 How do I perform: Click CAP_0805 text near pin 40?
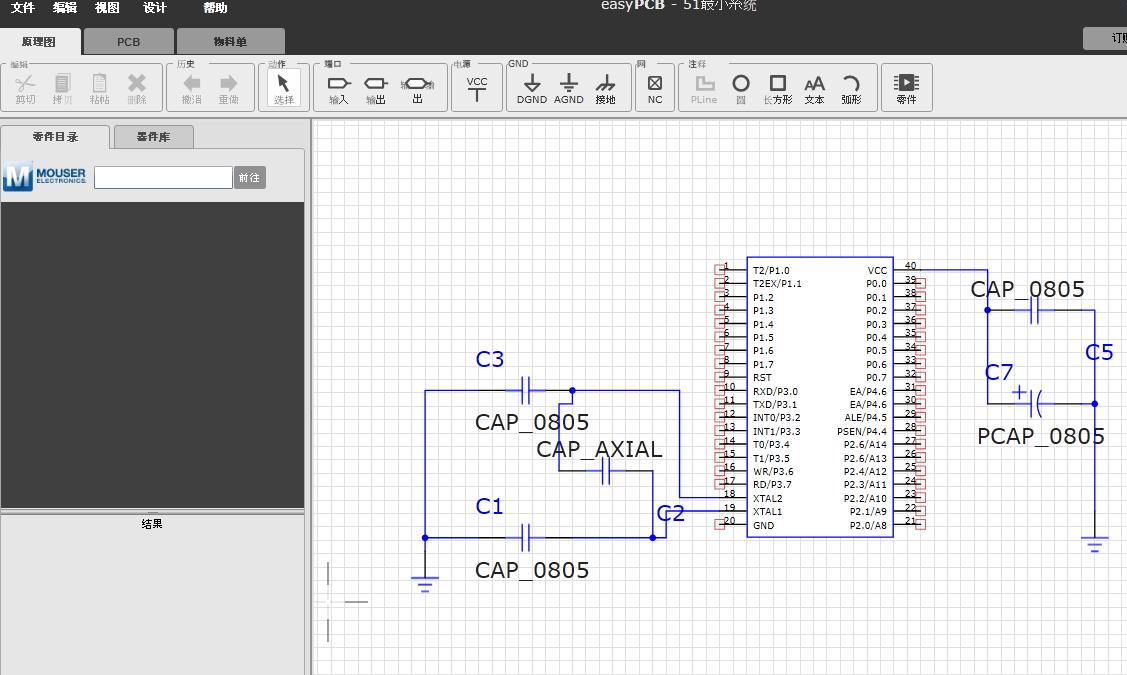pos(1027,289)
